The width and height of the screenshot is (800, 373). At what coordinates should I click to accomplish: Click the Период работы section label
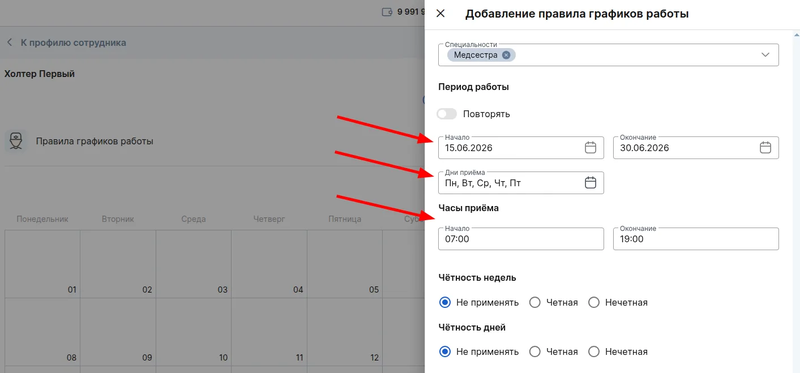[x=473, y=87]
